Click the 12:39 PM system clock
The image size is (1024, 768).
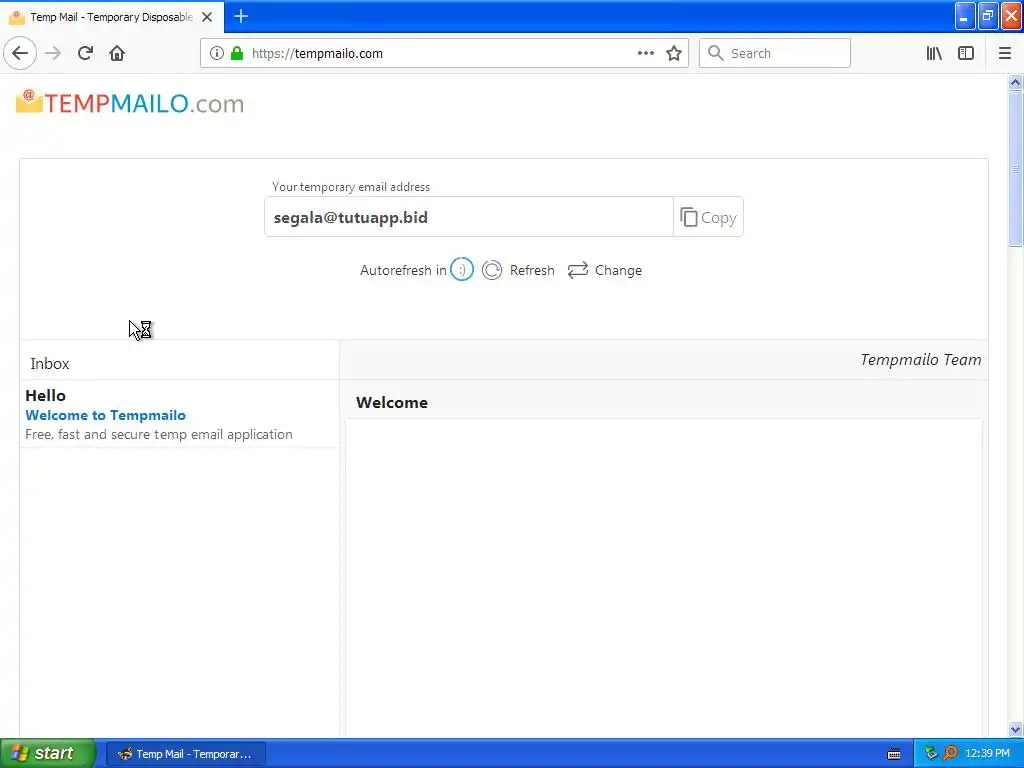[987, 754]
